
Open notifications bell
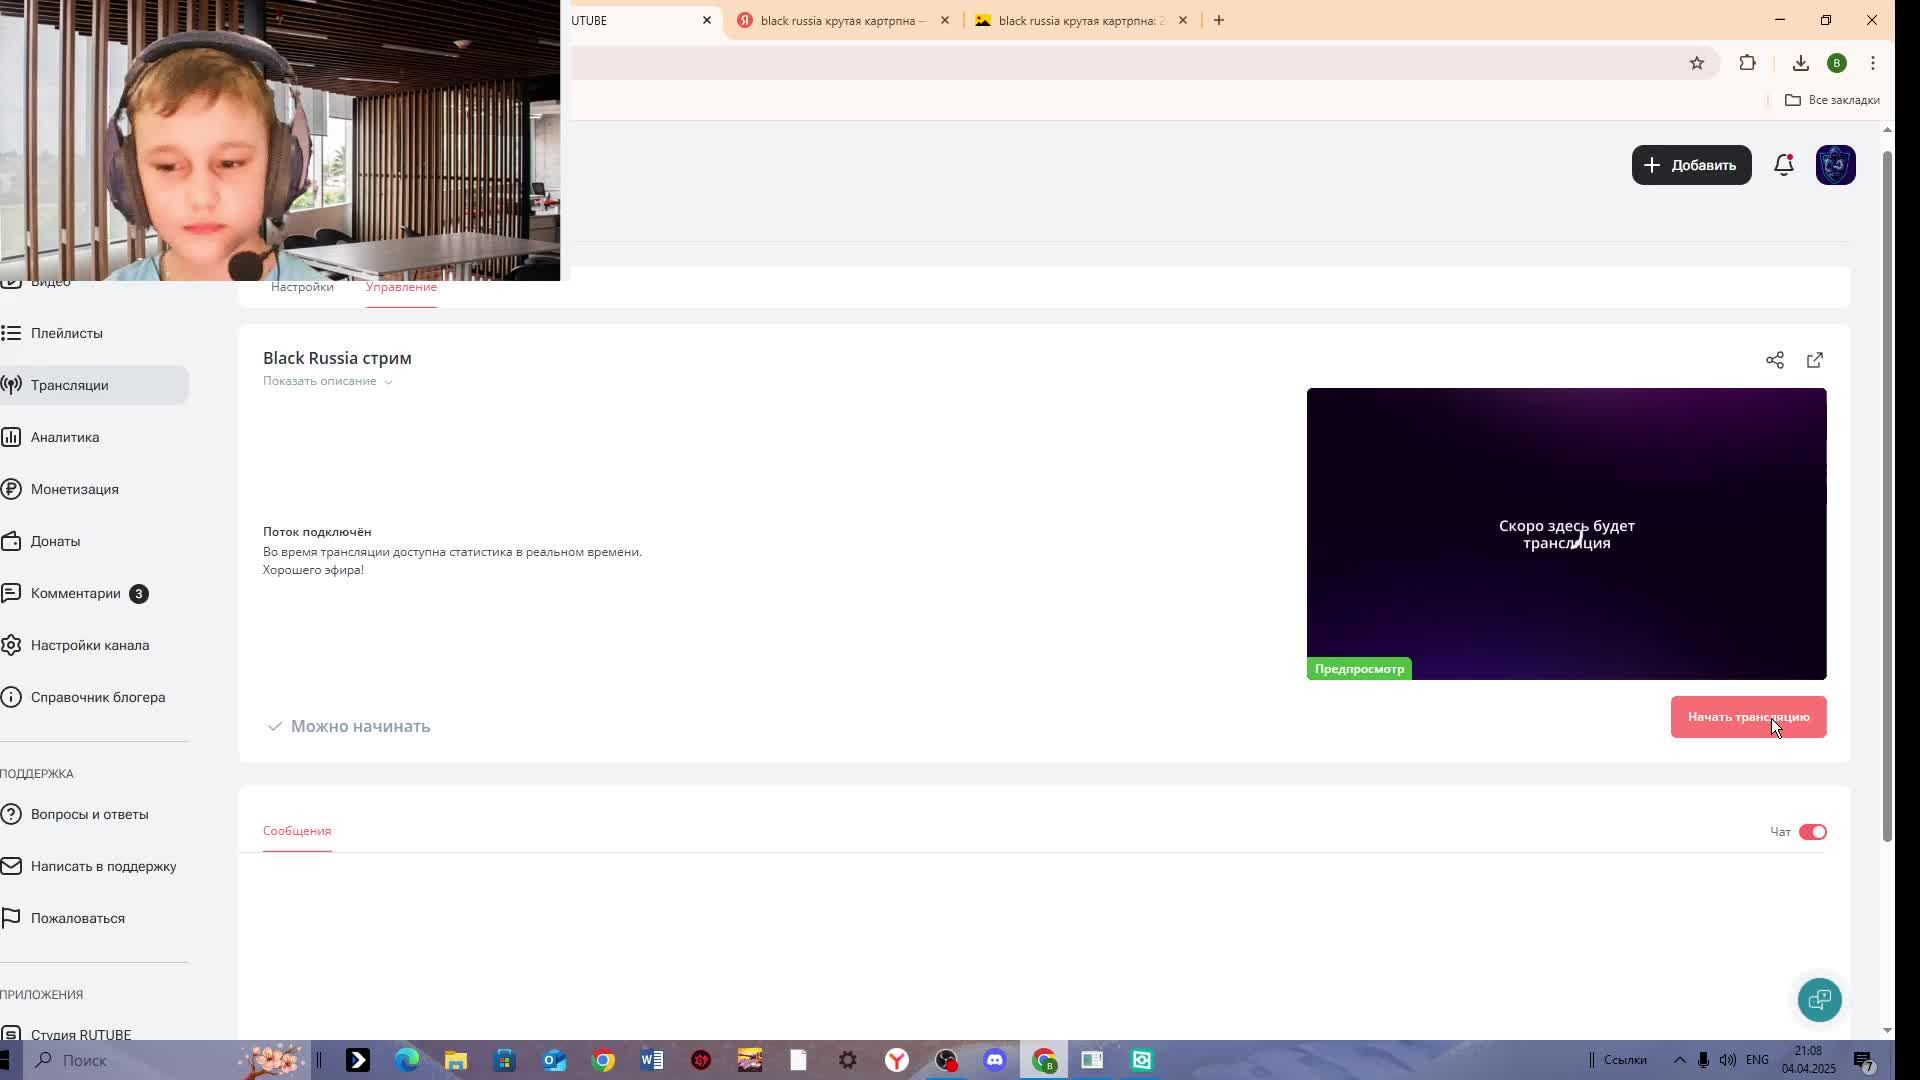[x=1784, y=165]
